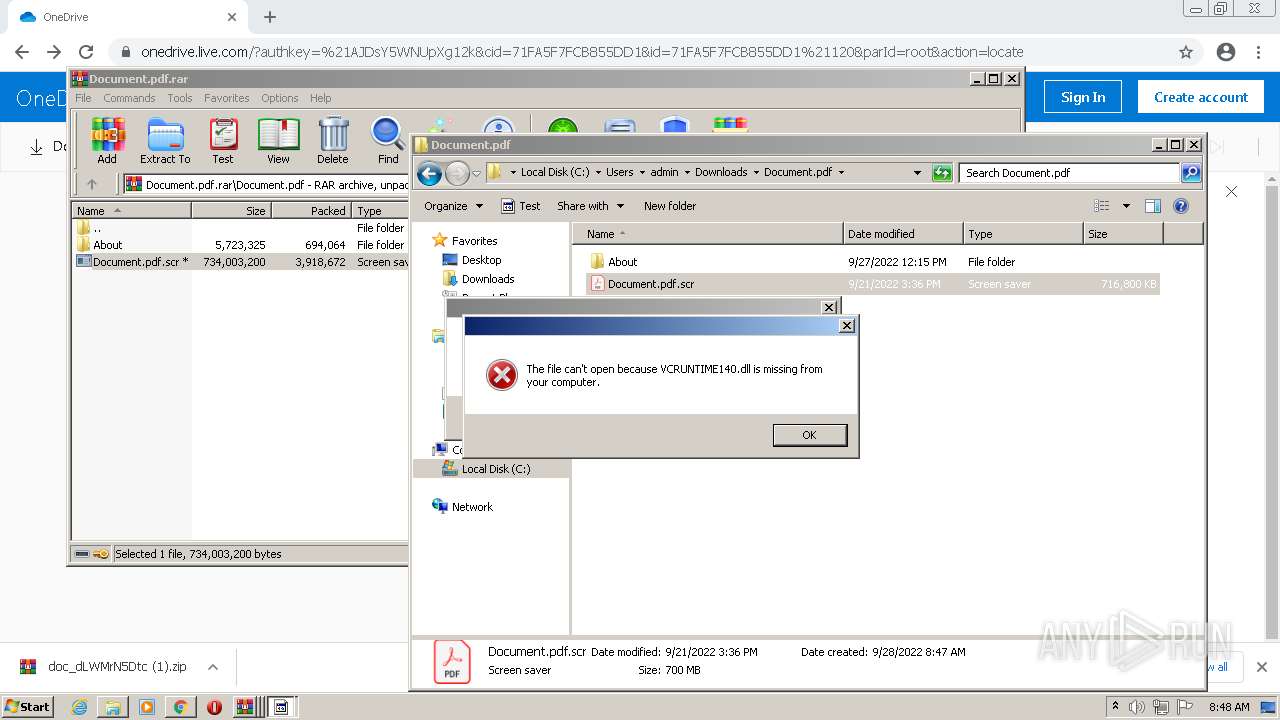Click WinRAR's Test toolbar icon
The height and width of the screenshot is (720, 1280).
(223, 141)
